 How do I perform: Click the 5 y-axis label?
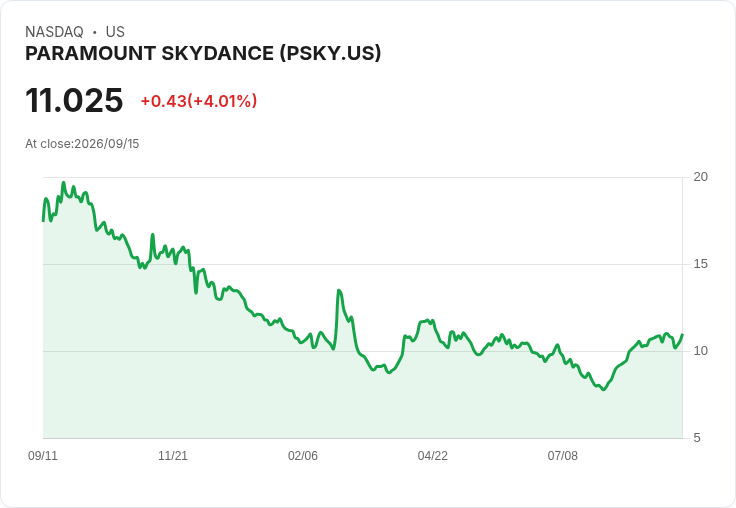tap(697, 438)
